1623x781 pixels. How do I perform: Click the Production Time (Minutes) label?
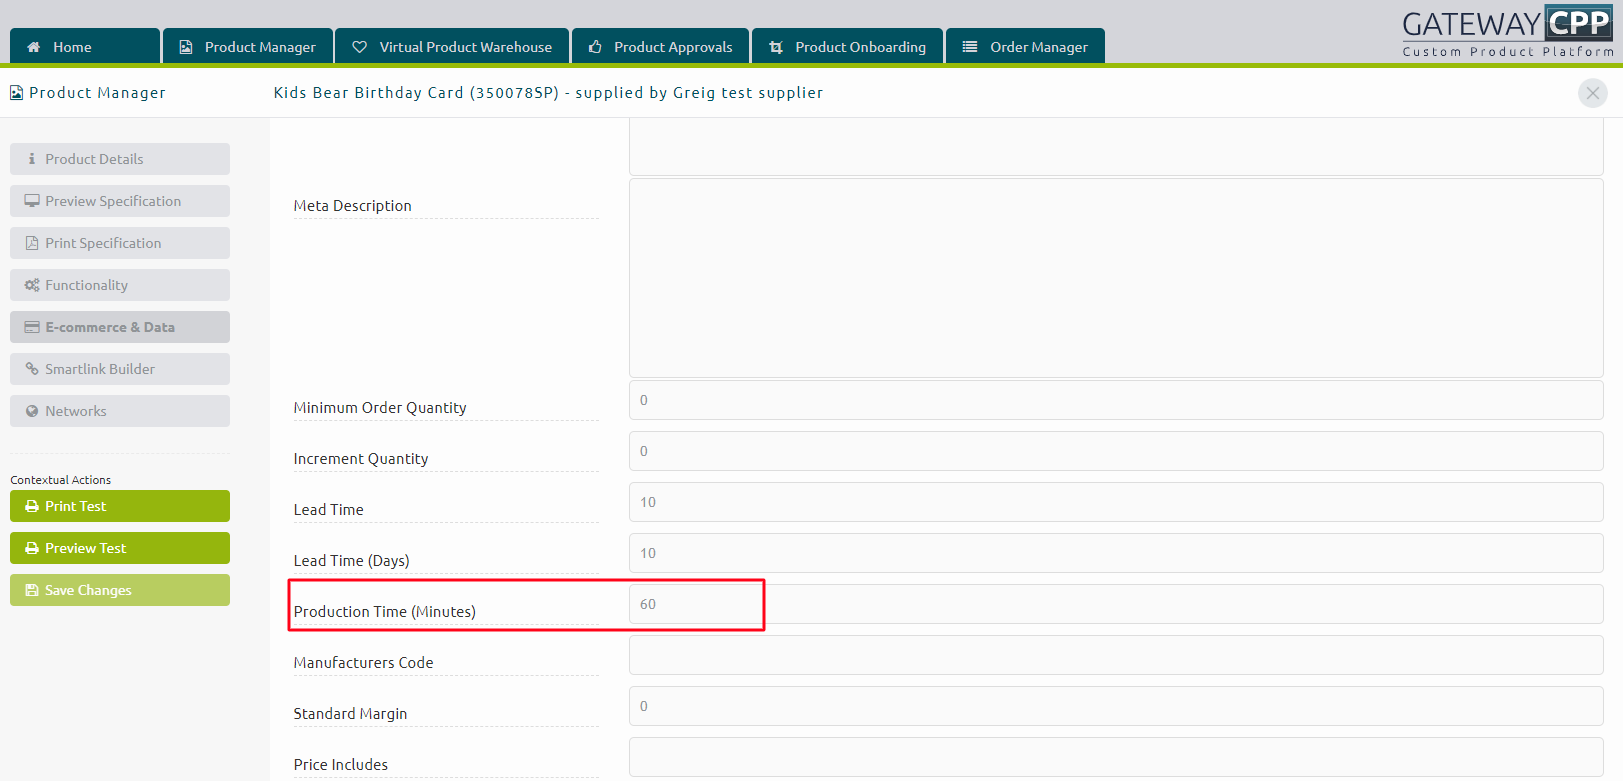click(384, 612)
